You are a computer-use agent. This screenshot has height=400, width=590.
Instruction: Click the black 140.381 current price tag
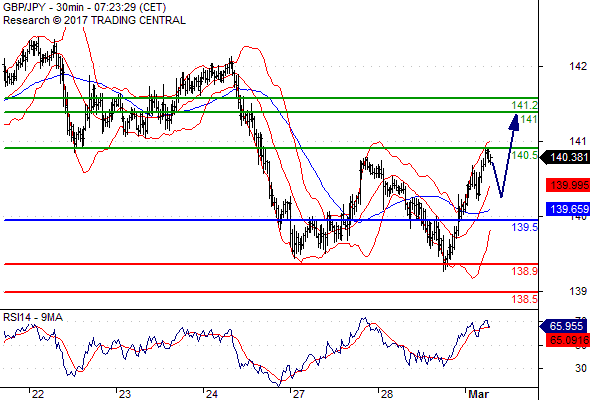tap(565, 157)
